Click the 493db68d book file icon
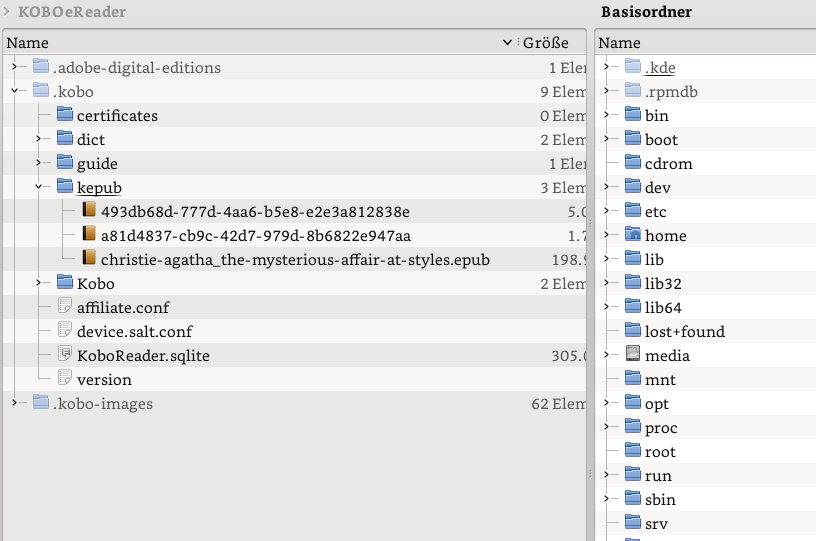The image size is (816, 541). (x=89, y=211)
